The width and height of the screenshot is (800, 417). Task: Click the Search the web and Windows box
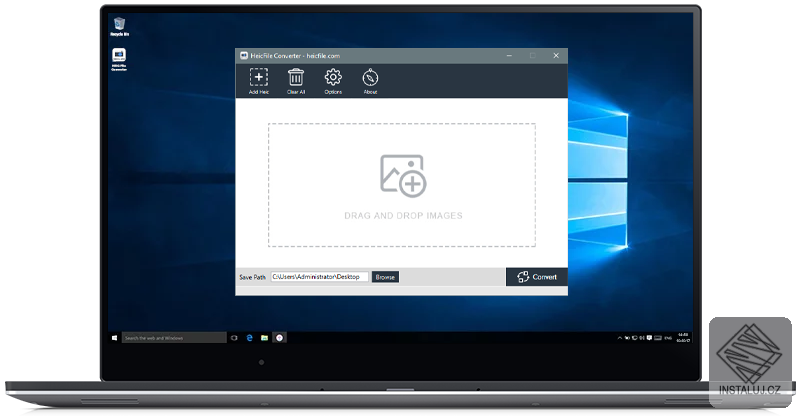[x=174, y=338]
